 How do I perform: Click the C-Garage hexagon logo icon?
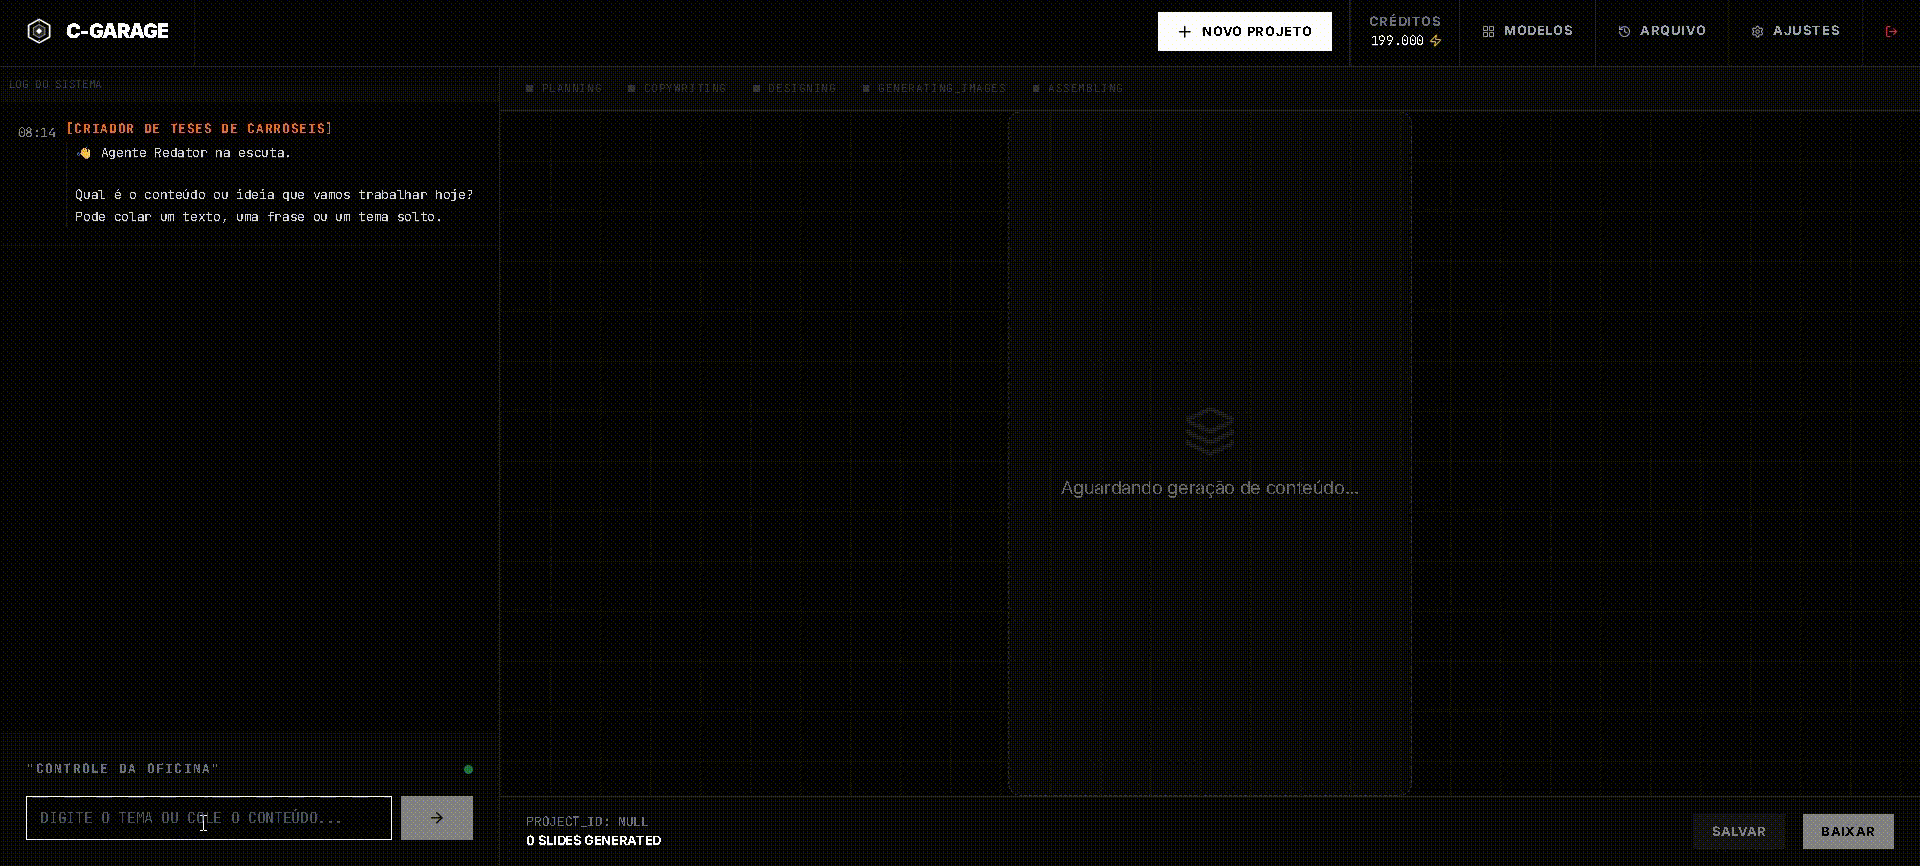(39, 32)
